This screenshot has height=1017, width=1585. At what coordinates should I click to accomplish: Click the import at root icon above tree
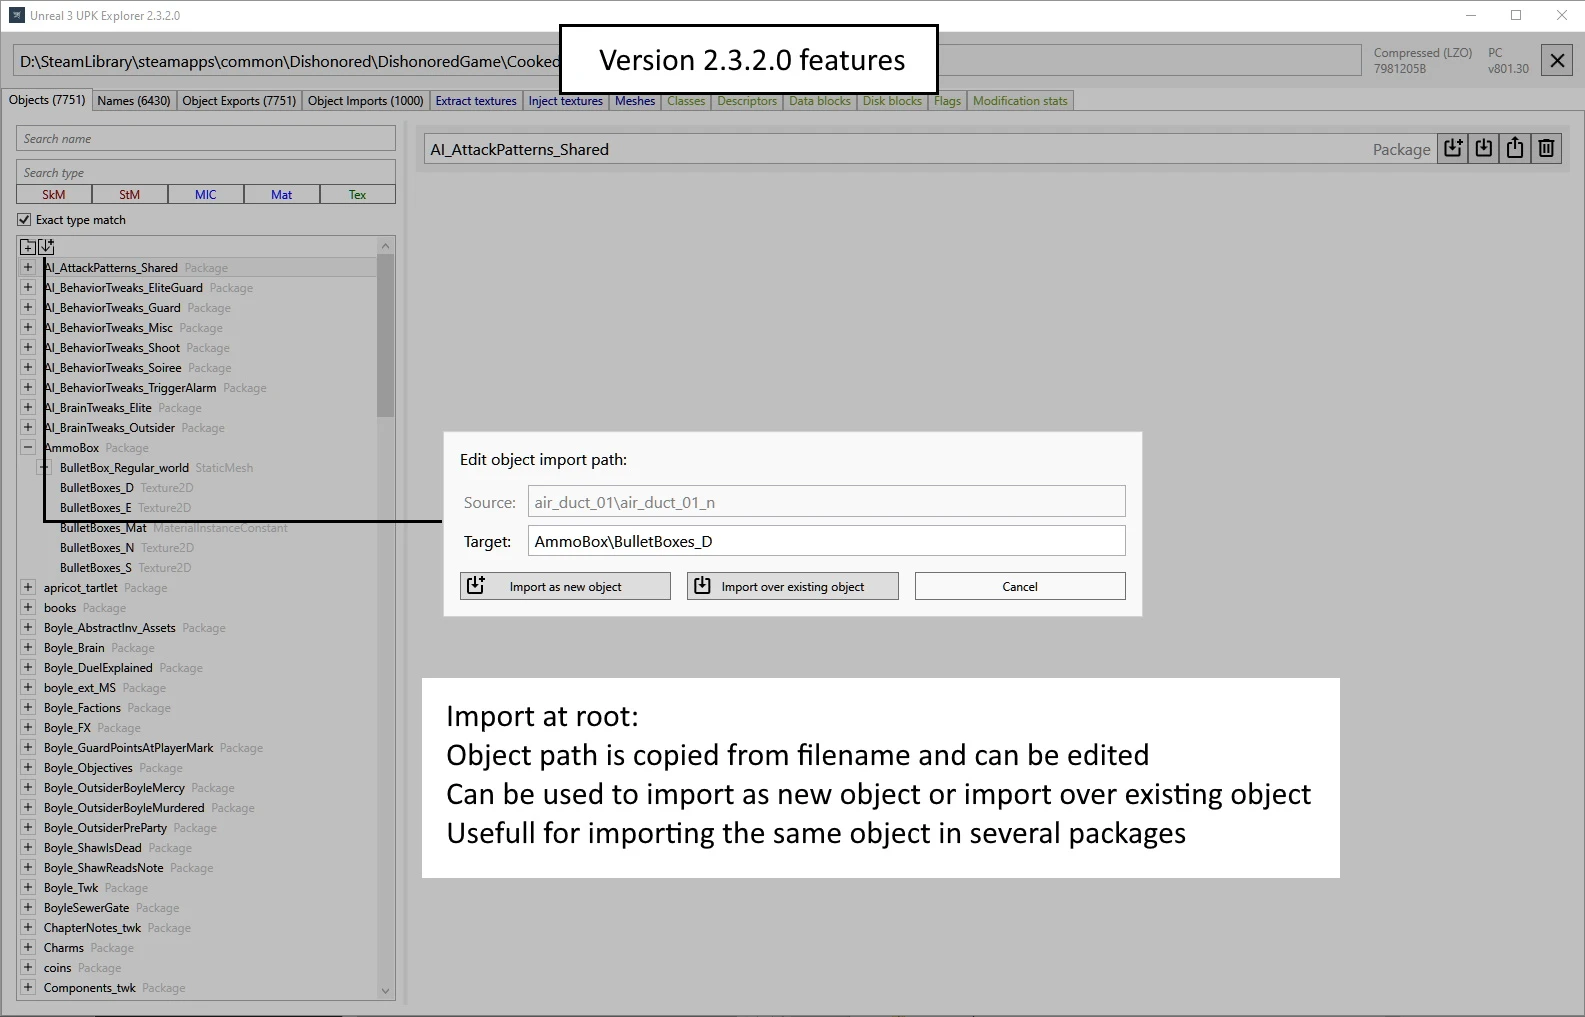46,246
